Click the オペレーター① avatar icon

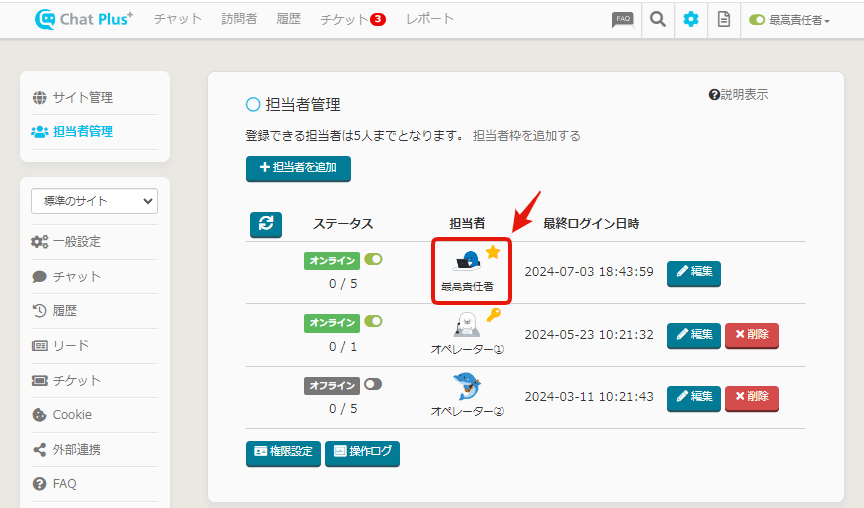click(467, 324)
